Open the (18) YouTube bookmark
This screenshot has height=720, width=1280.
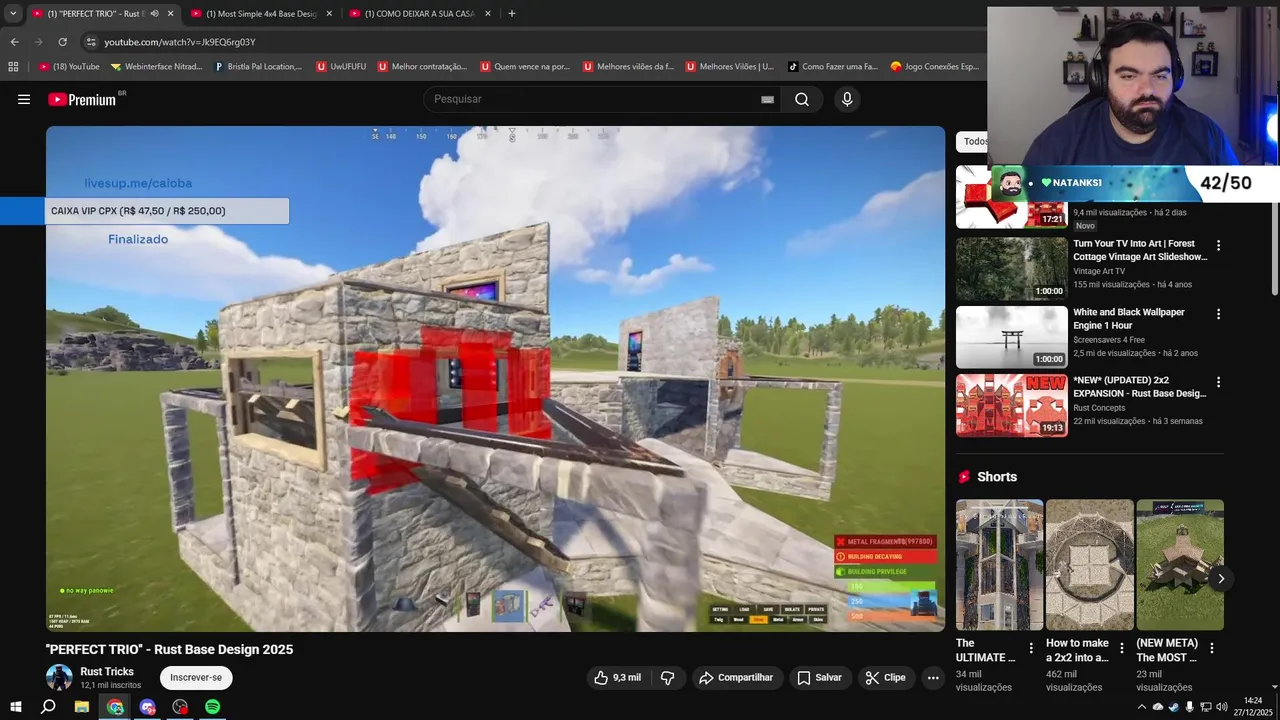[x=69, y=67]
